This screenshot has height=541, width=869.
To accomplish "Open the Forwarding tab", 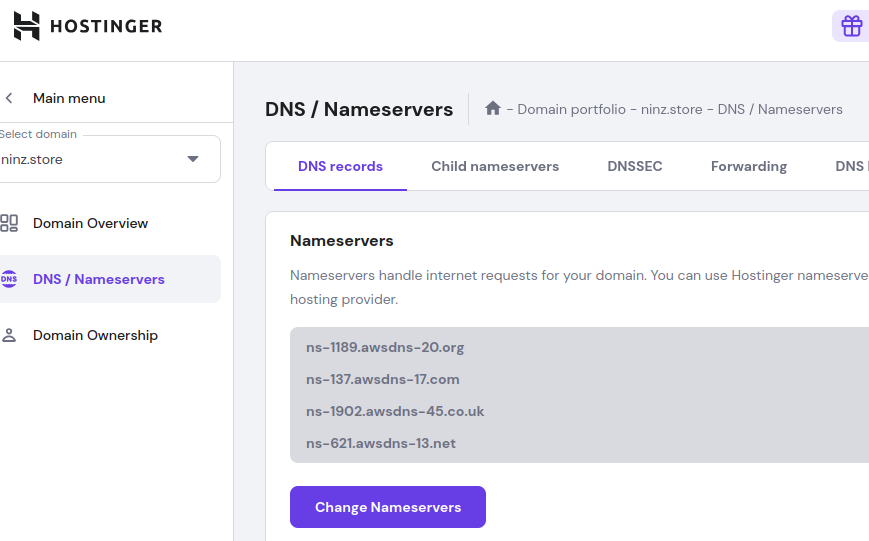I will point(749,166).
